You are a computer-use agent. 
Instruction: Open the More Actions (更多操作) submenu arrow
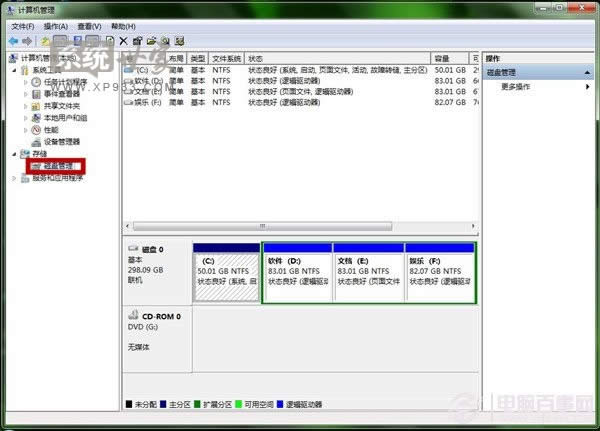tap(587, 87)
